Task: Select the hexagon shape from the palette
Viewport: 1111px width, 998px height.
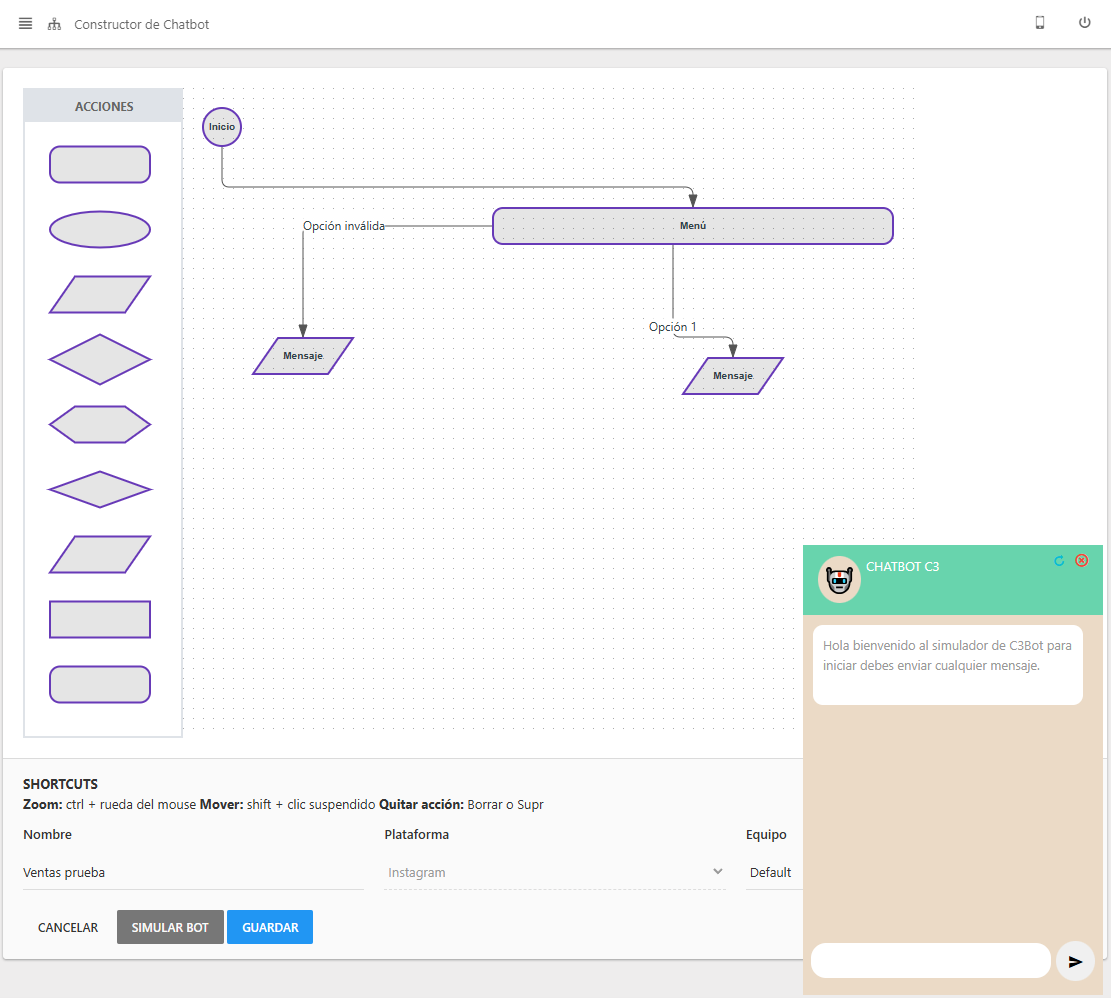Action: pos(100,424)
